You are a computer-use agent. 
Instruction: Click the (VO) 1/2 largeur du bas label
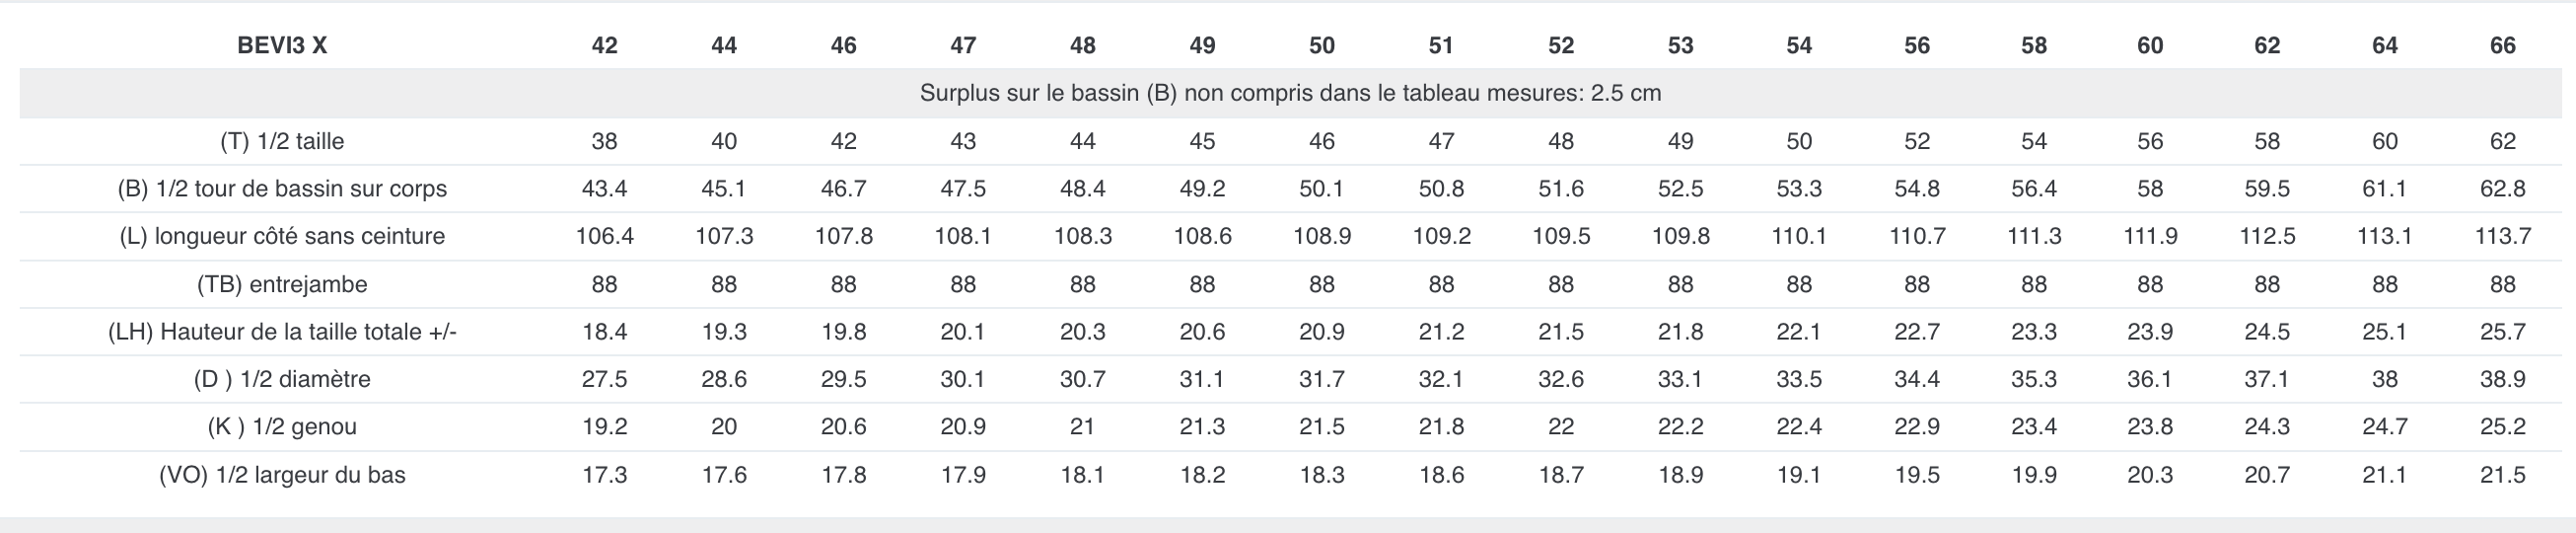[282, 475]
